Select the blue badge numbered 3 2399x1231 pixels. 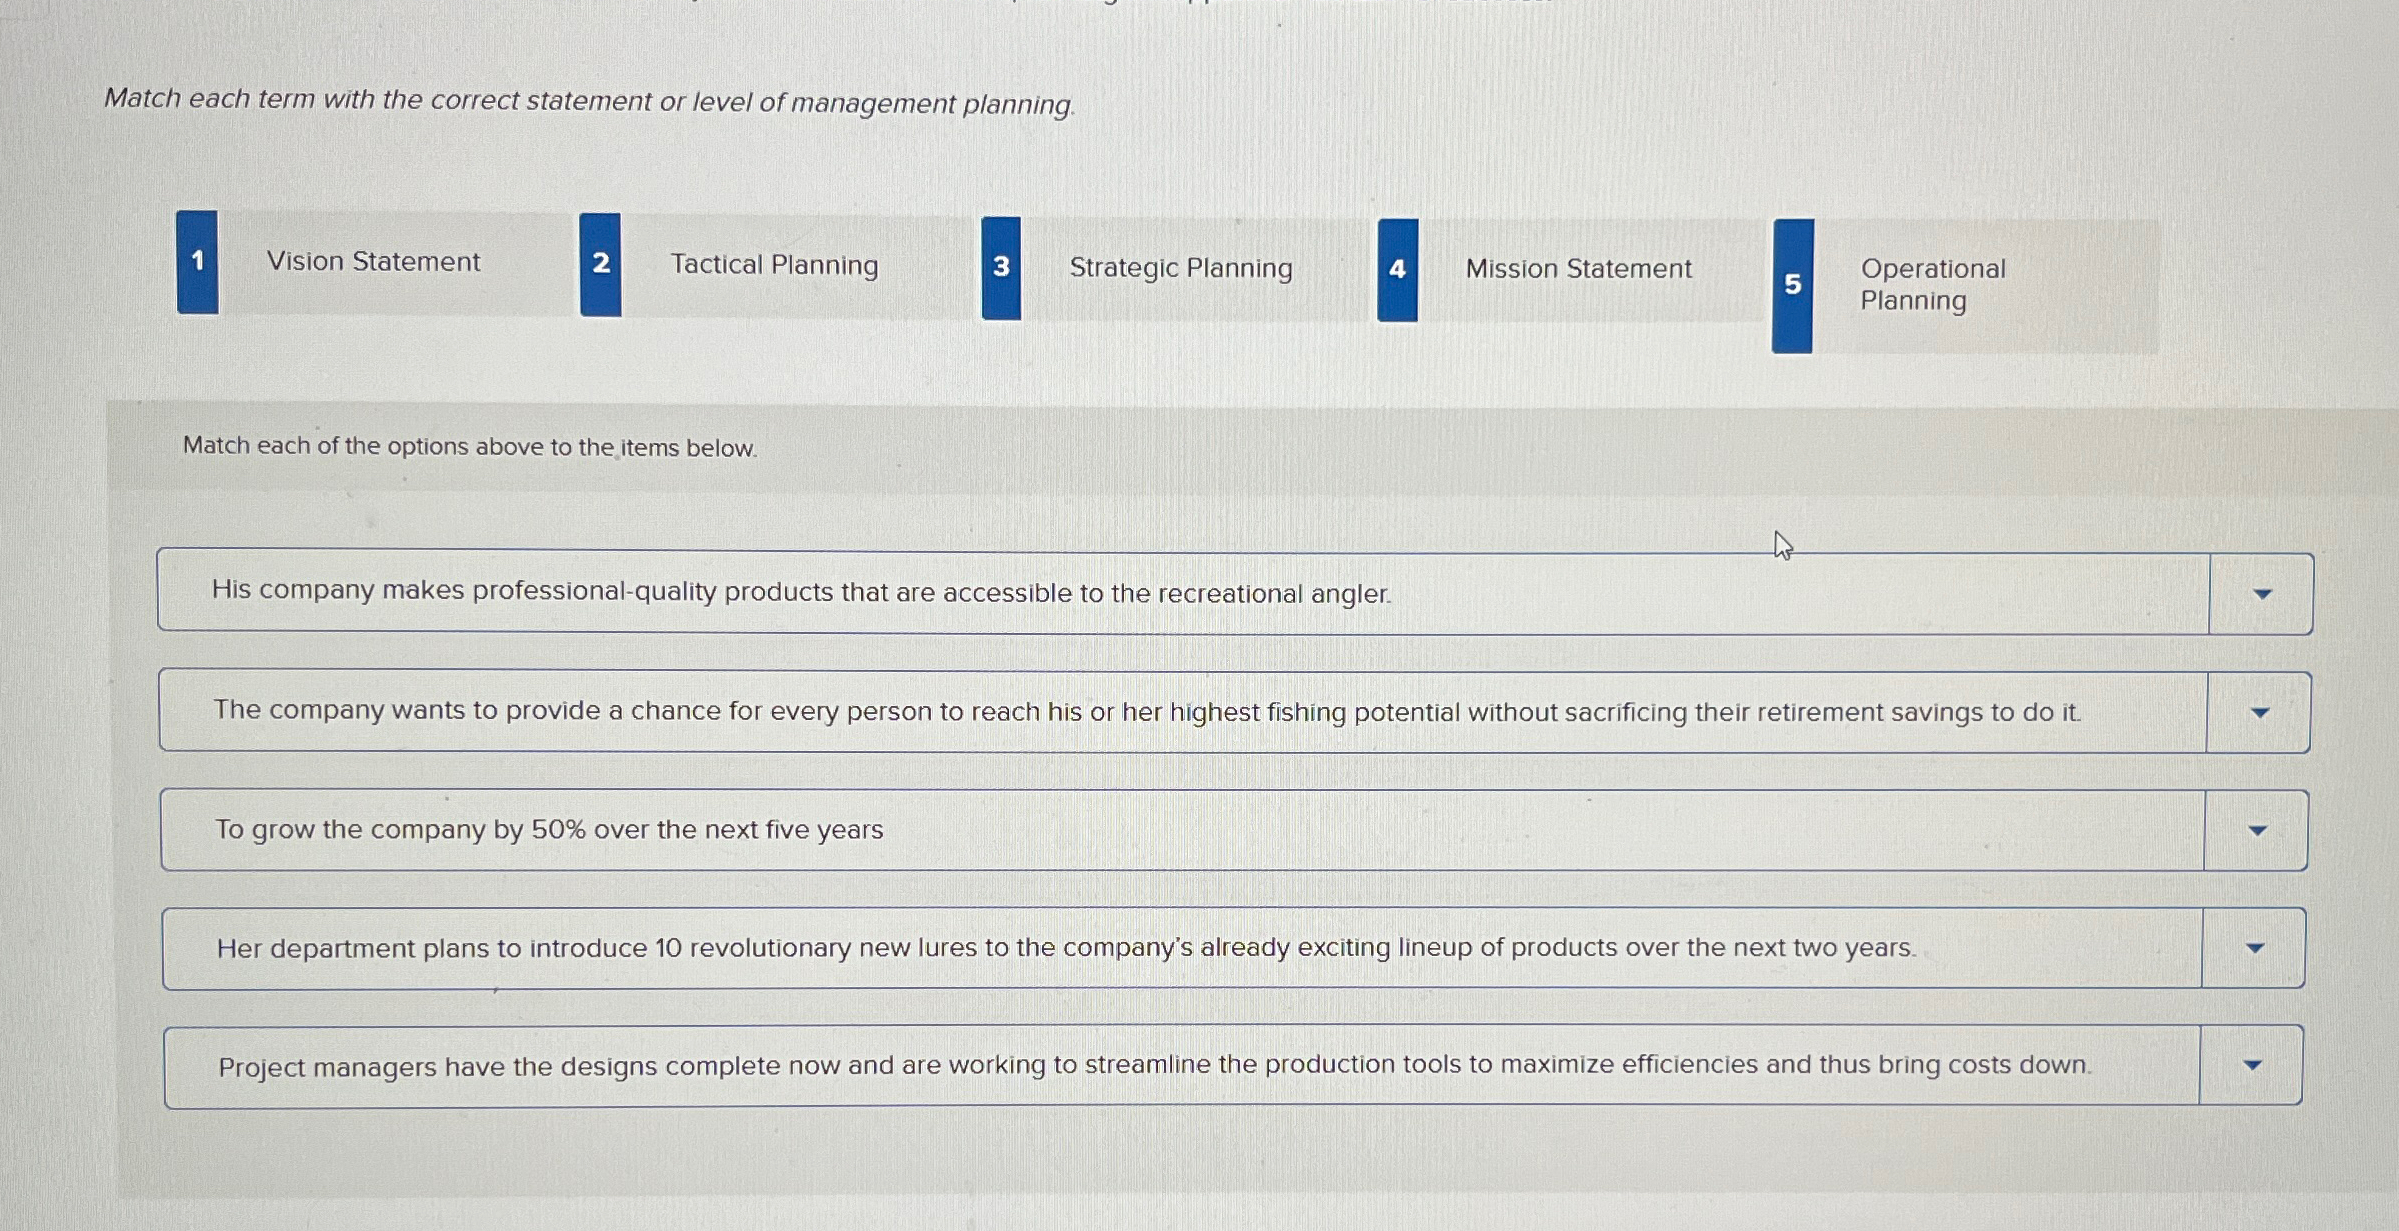coord(1001,268)
